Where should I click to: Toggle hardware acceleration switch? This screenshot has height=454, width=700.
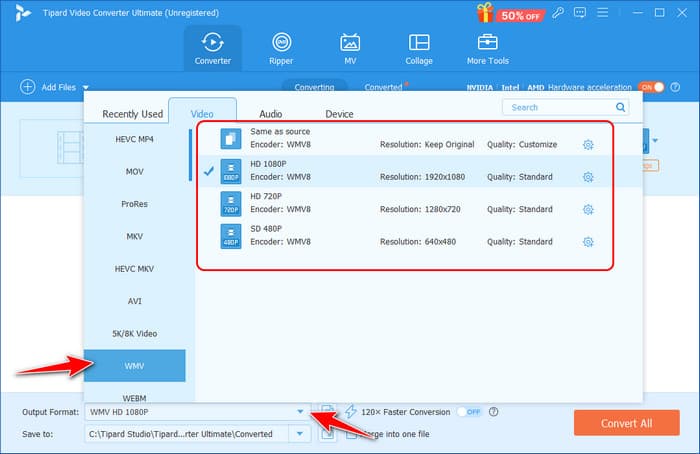(x=651, y=88)
